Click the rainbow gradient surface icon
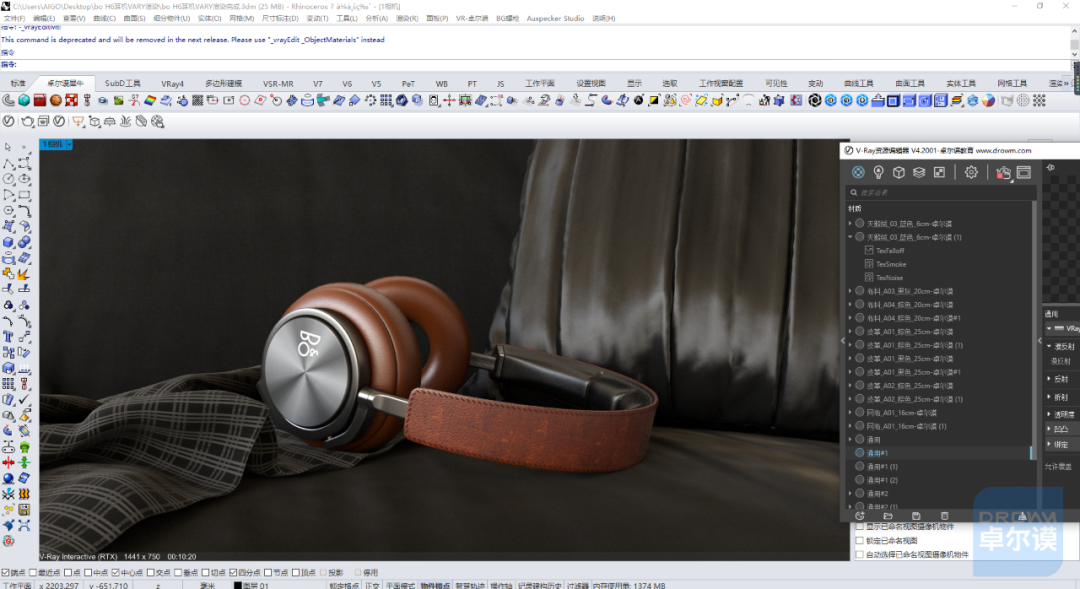1080x589 pixels. 150,101
